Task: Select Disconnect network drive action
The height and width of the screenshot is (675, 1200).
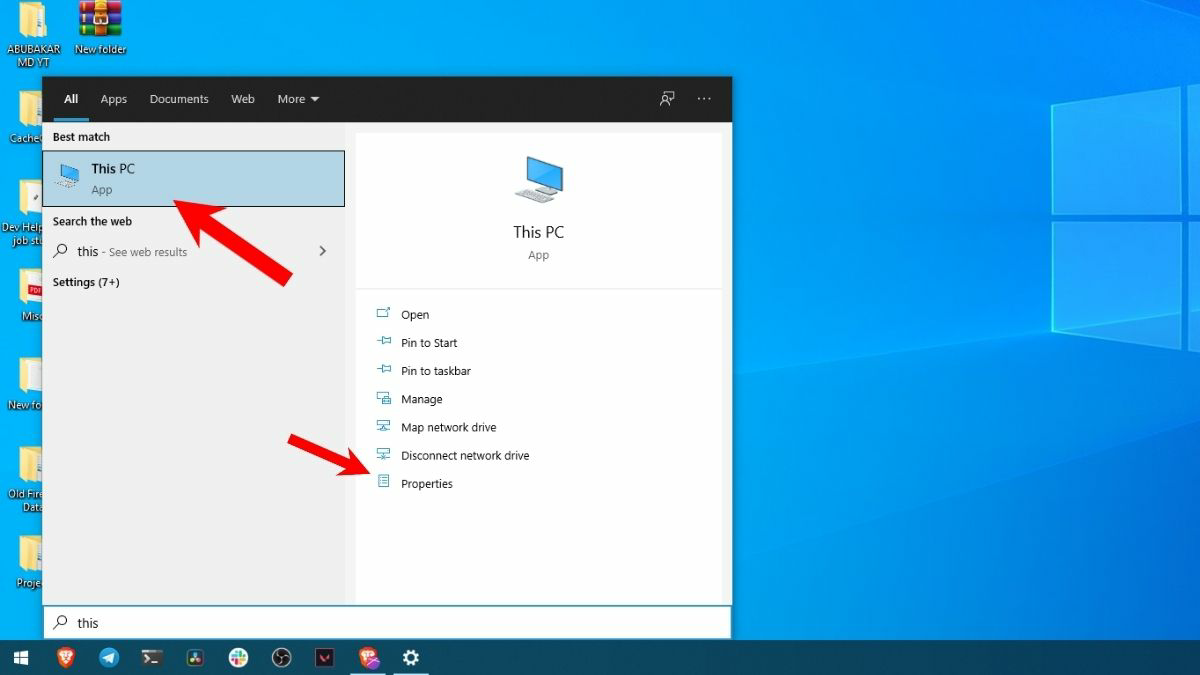Action: 465,455
